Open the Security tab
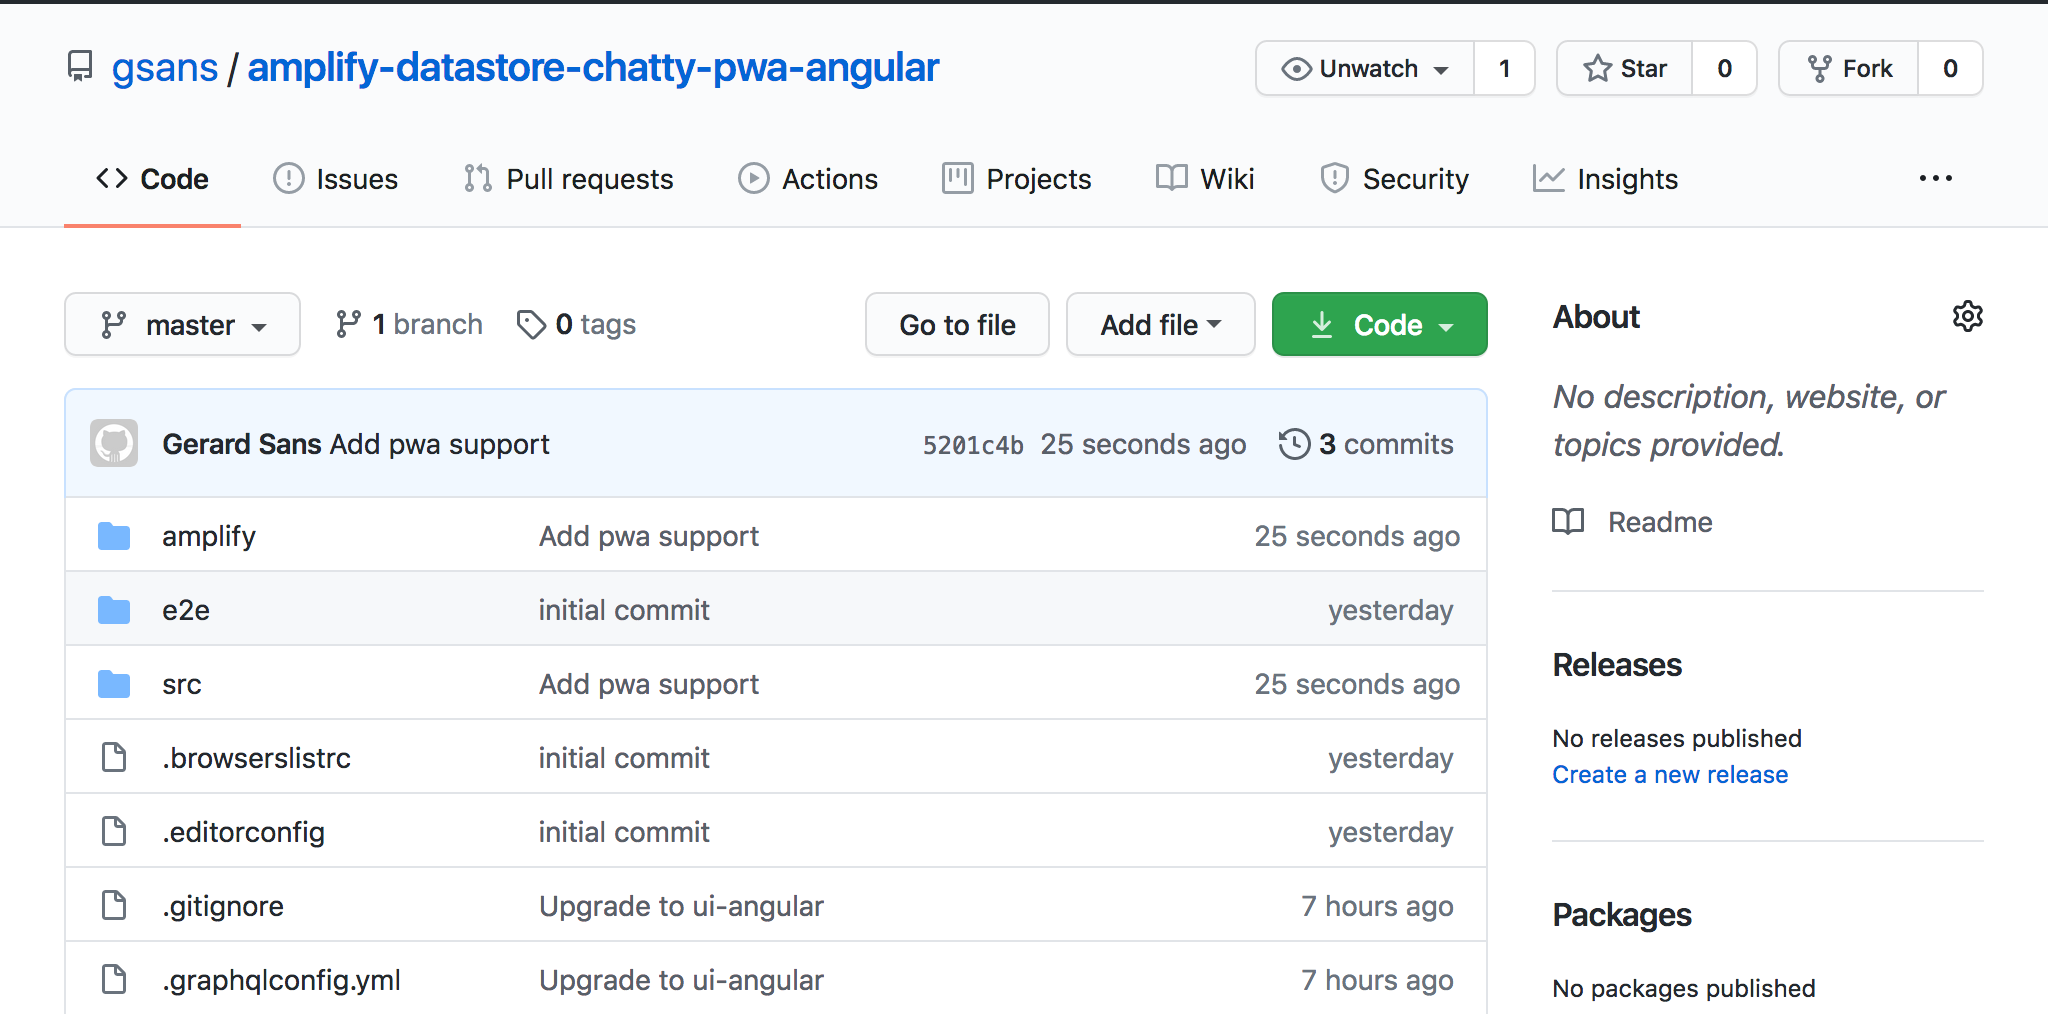This screenshot has height=1014, width=2048. (x=1394, y=179)
